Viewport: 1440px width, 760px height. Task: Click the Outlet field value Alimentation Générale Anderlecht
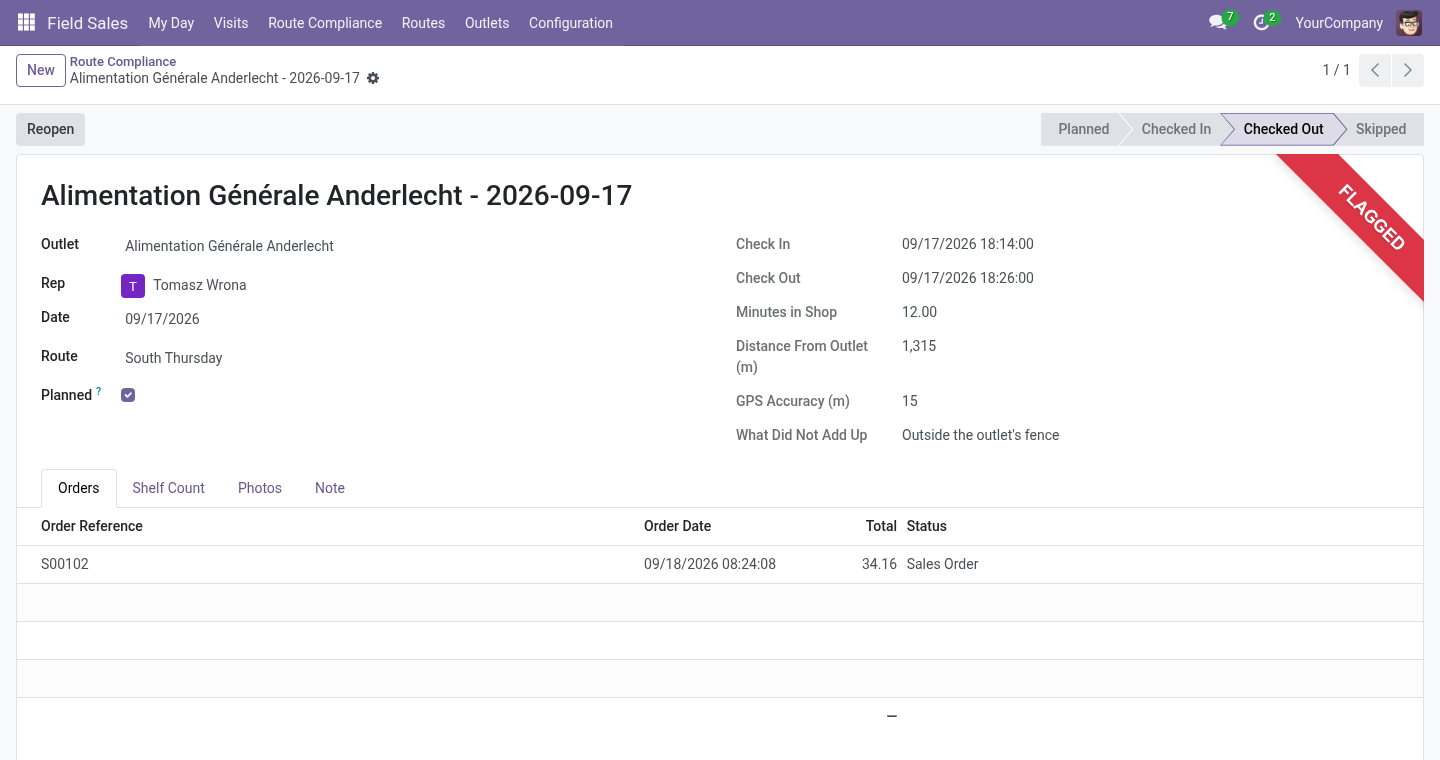(229, 246)
